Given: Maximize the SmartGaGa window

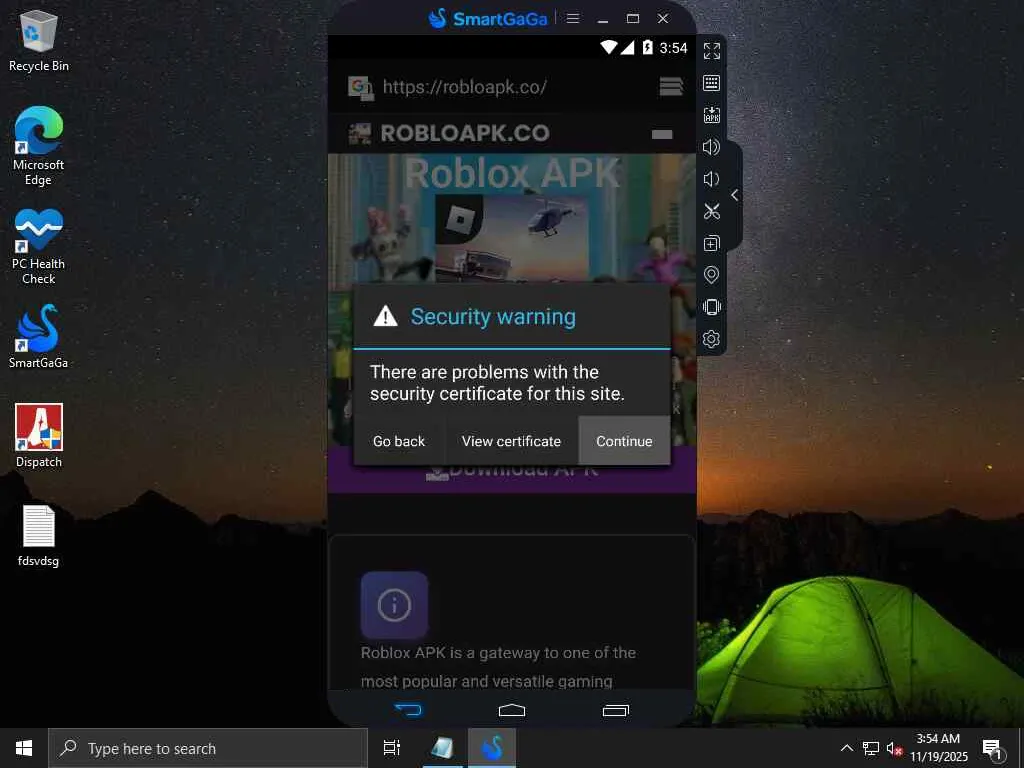Looking at the screenshot, I should [x=633, y=18].
